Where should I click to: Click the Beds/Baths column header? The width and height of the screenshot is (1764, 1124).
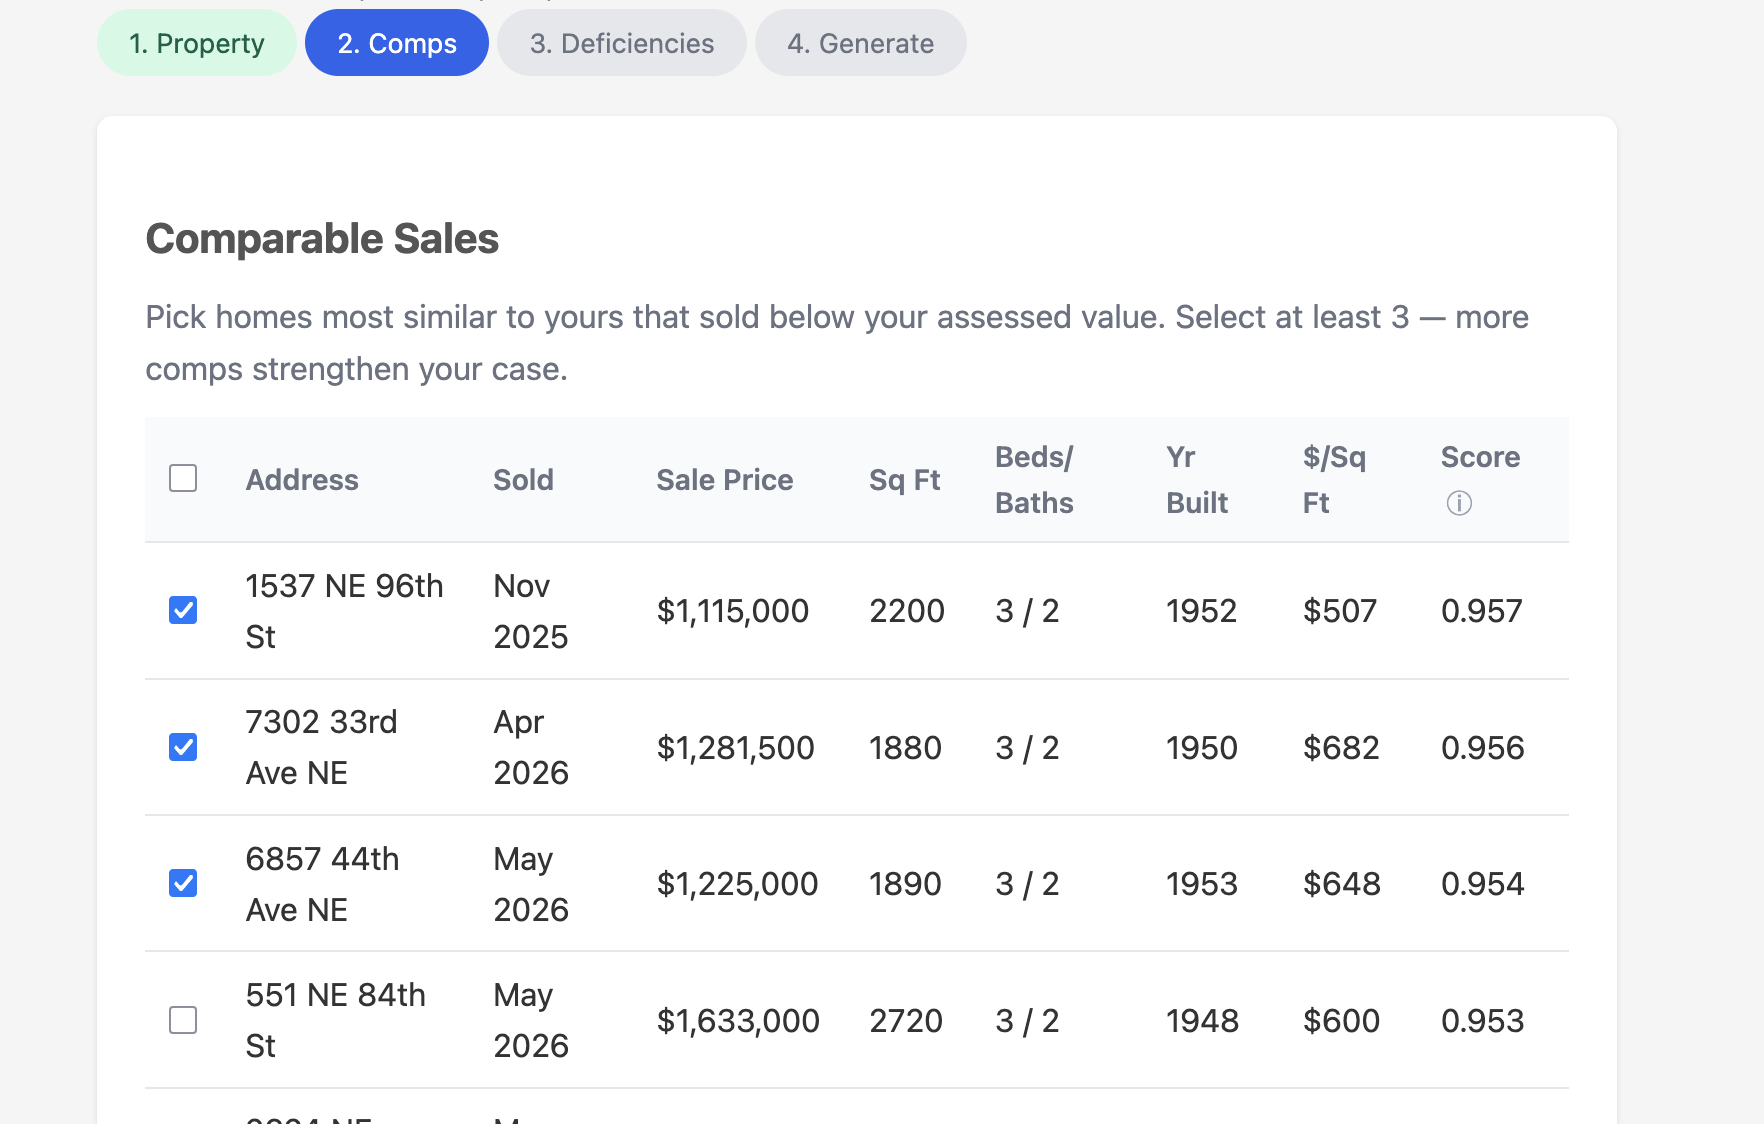[1034, 480]
